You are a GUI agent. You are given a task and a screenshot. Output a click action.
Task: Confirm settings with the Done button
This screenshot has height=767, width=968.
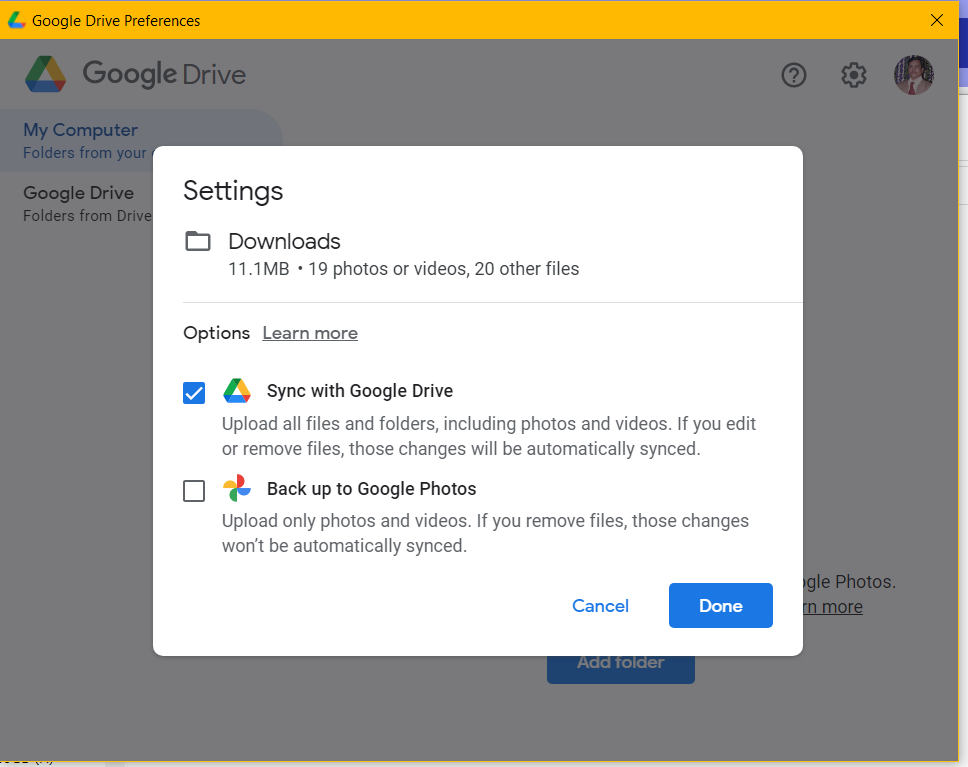tap(720, 606)
